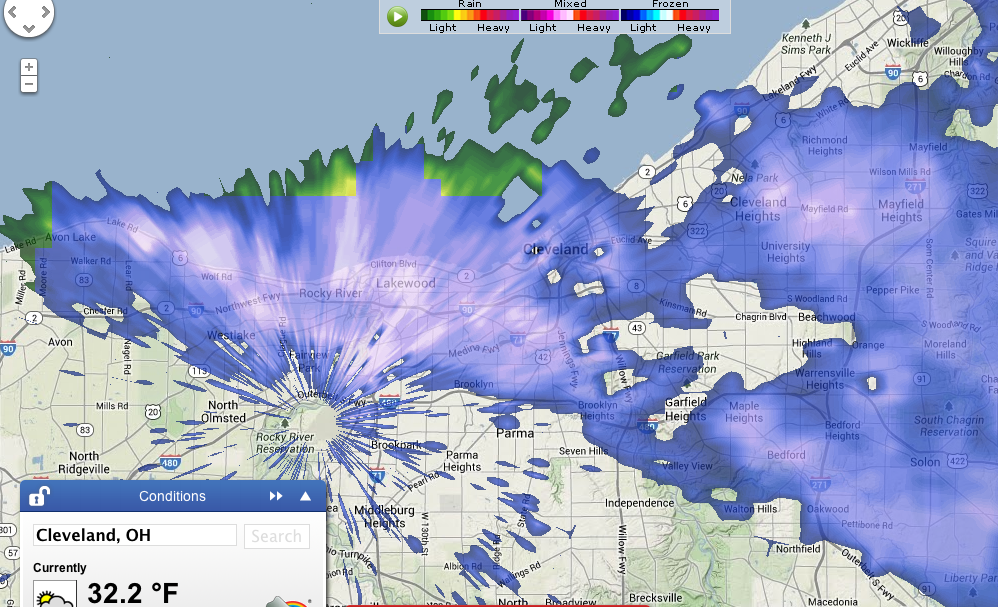The image size is (998, 607).
Task: Click the Brecksville label
Action: click(656, 598)
